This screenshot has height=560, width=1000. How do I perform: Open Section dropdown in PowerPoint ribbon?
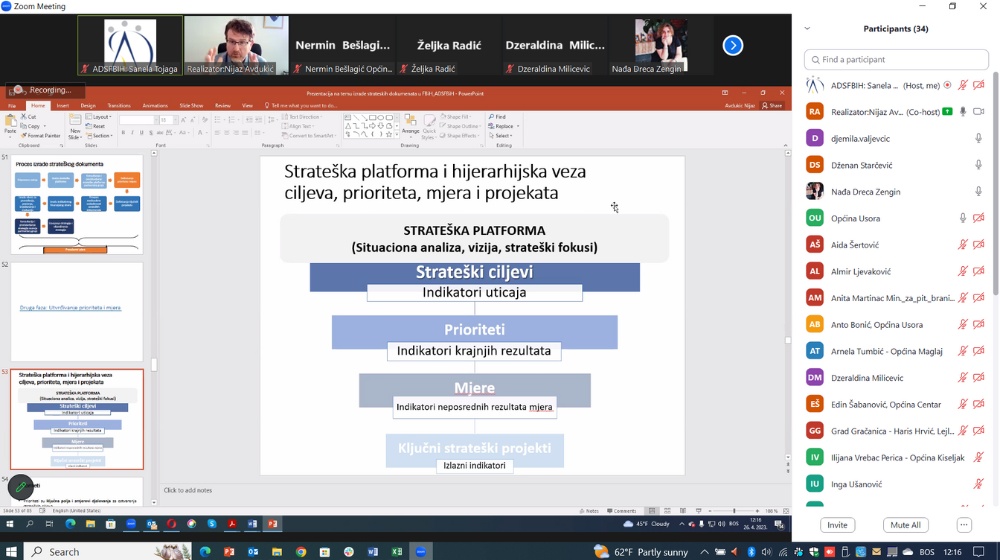point(99,136)
